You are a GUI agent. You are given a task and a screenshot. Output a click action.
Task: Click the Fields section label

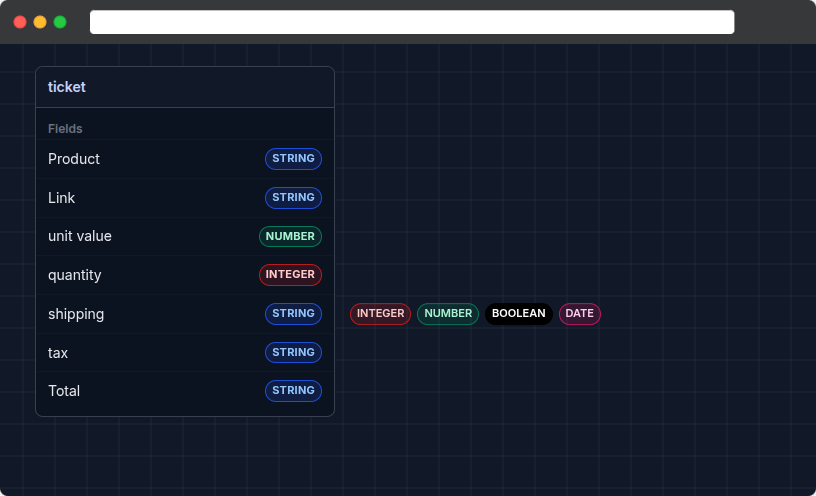pyautogui.click(x=65, y=129)
